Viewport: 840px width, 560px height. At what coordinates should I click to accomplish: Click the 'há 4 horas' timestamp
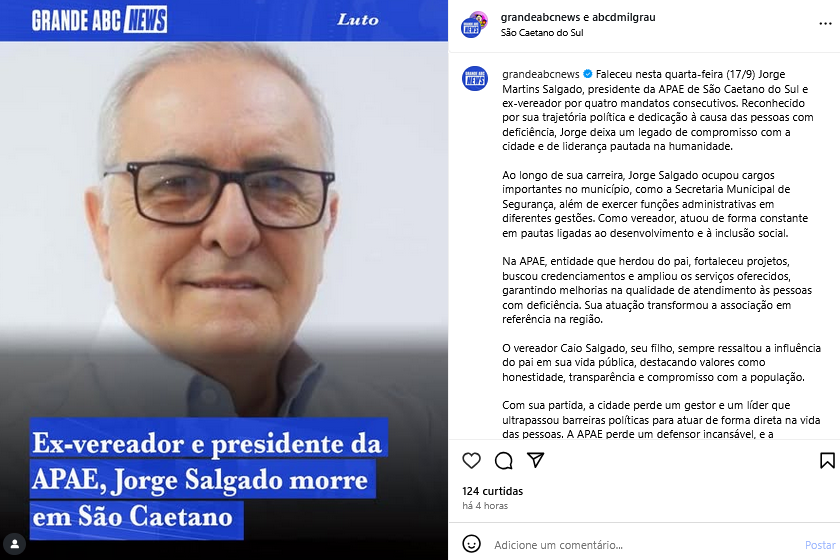[x=485, y=506]
